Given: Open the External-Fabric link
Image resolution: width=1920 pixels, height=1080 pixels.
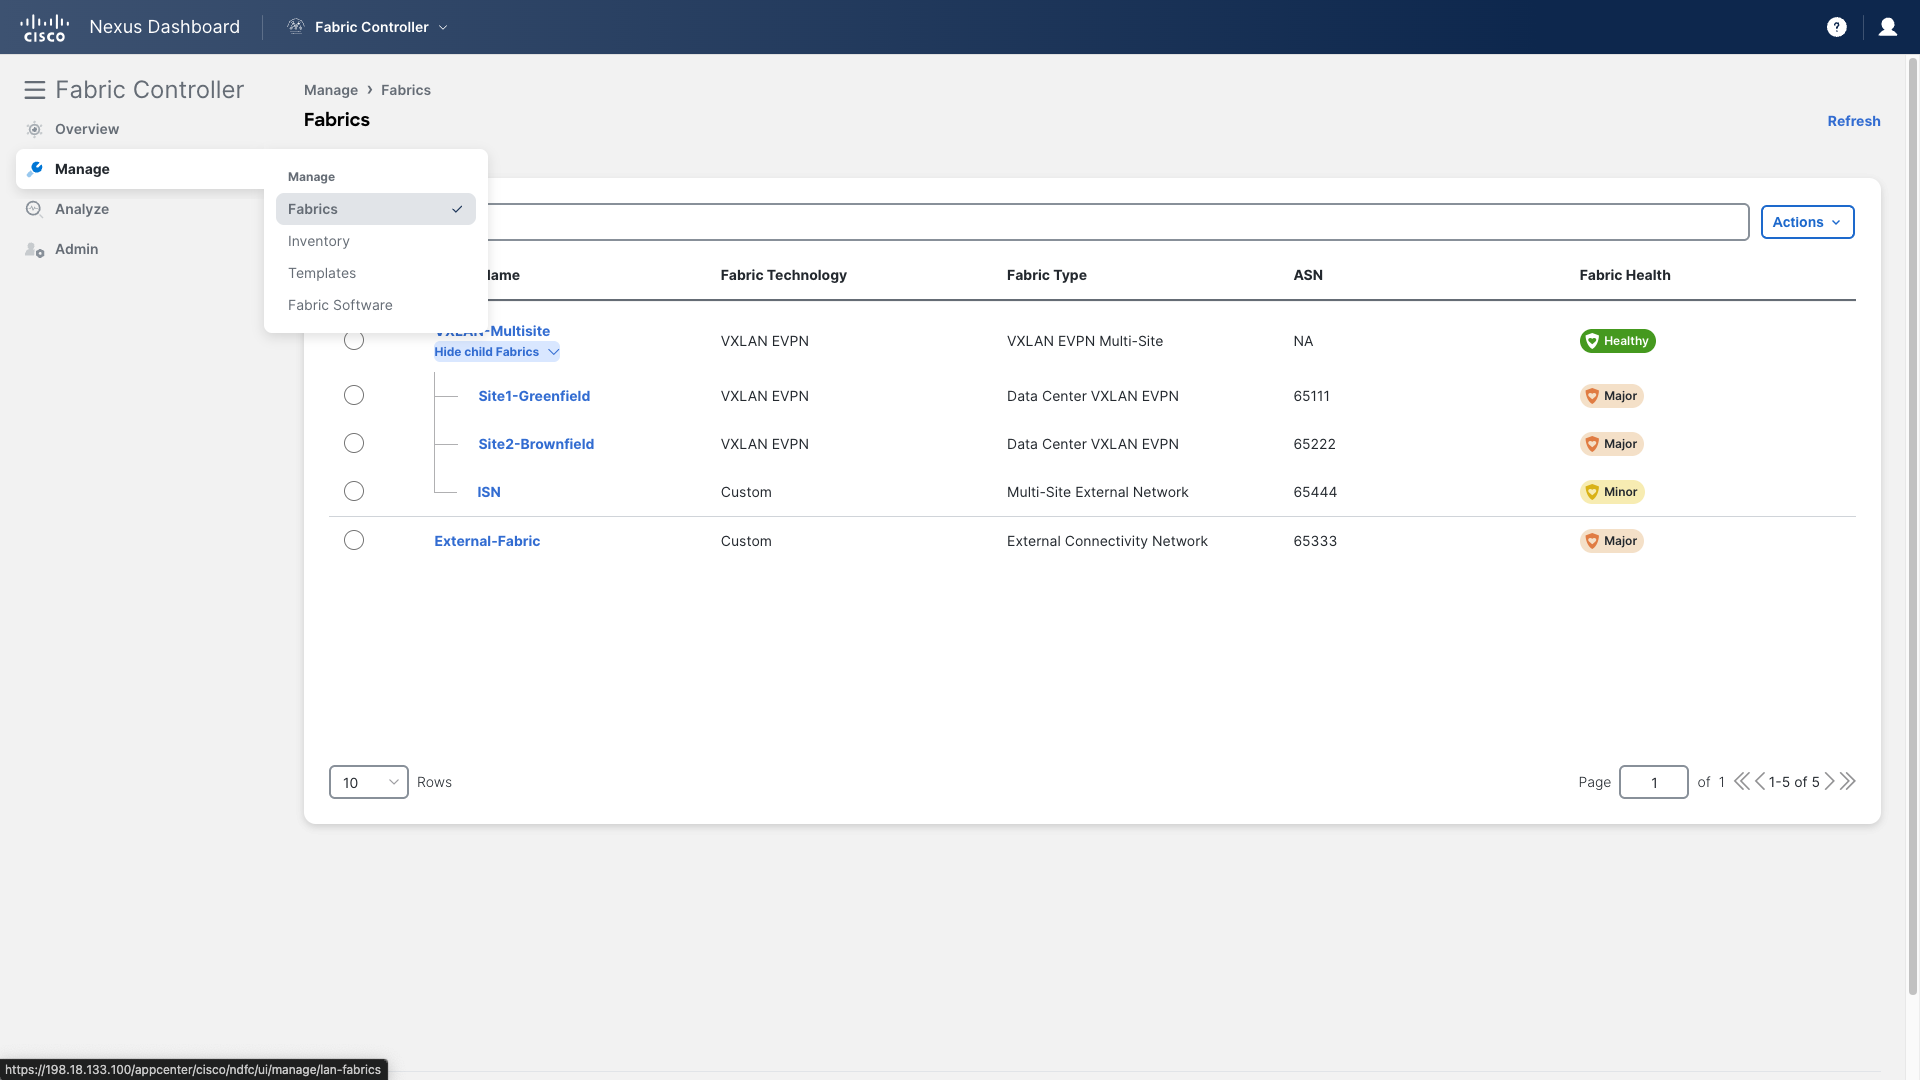Looking at the screenshot, I should point(487,541).
